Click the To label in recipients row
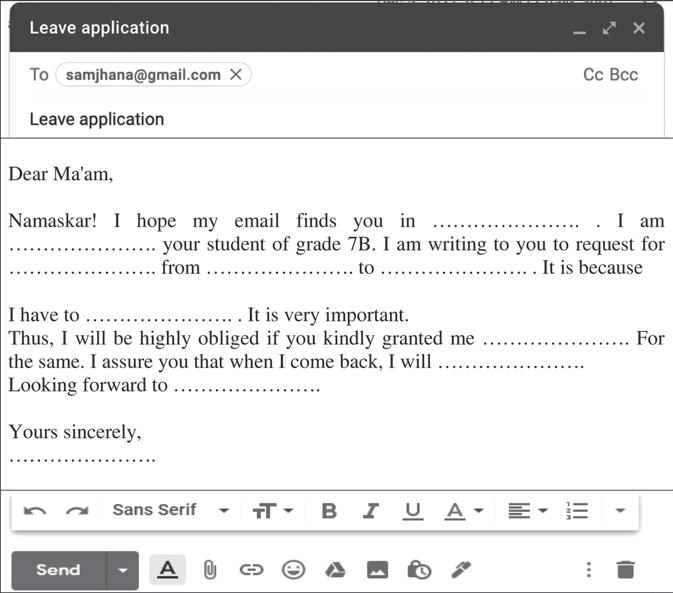Image resolution: width=673 pixels, height=593 pixels. (39, 75)
